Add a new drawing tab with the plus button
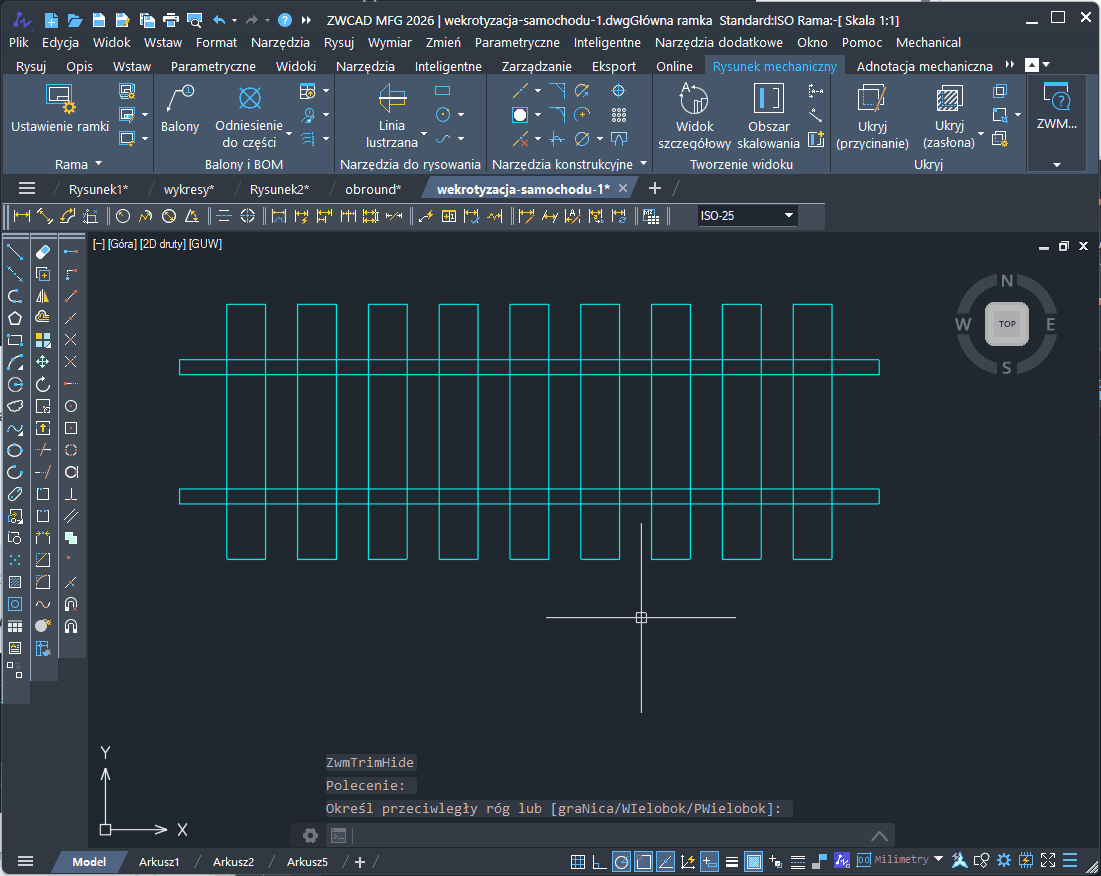 pos(655,188)
